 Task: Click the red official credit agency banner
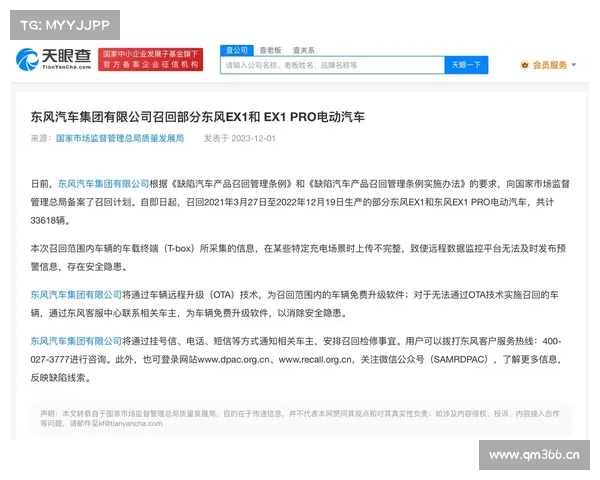150,59
